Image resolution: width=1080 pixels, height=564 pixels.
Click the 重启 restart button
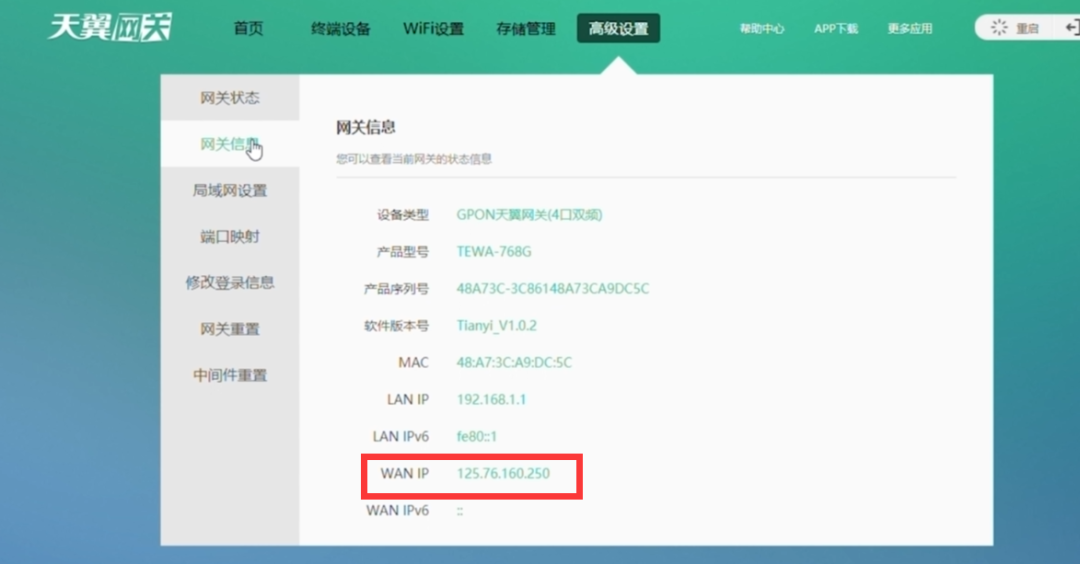pyautogui.click(x=1015, y=28)
